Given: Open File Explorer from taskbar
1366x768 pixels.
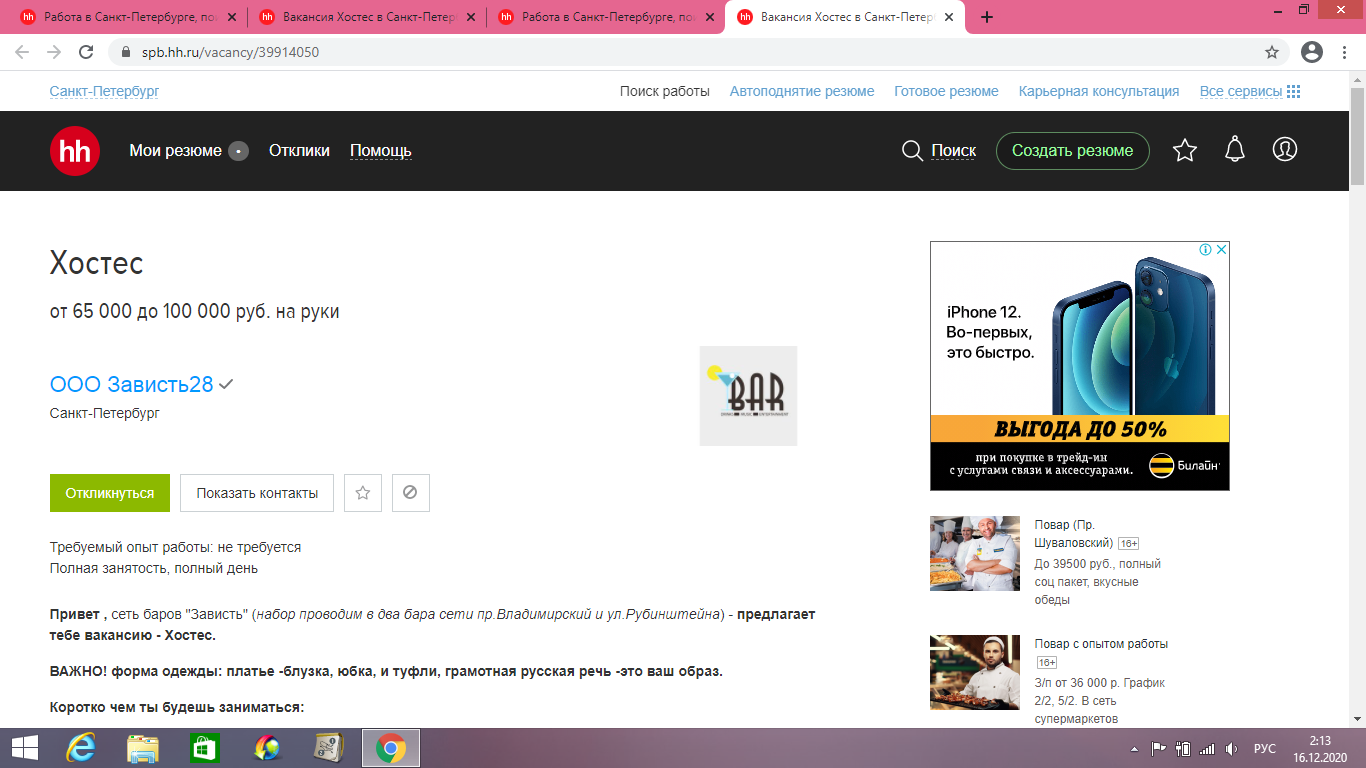Looking at the screenshot, I should [x=143, y=748].
